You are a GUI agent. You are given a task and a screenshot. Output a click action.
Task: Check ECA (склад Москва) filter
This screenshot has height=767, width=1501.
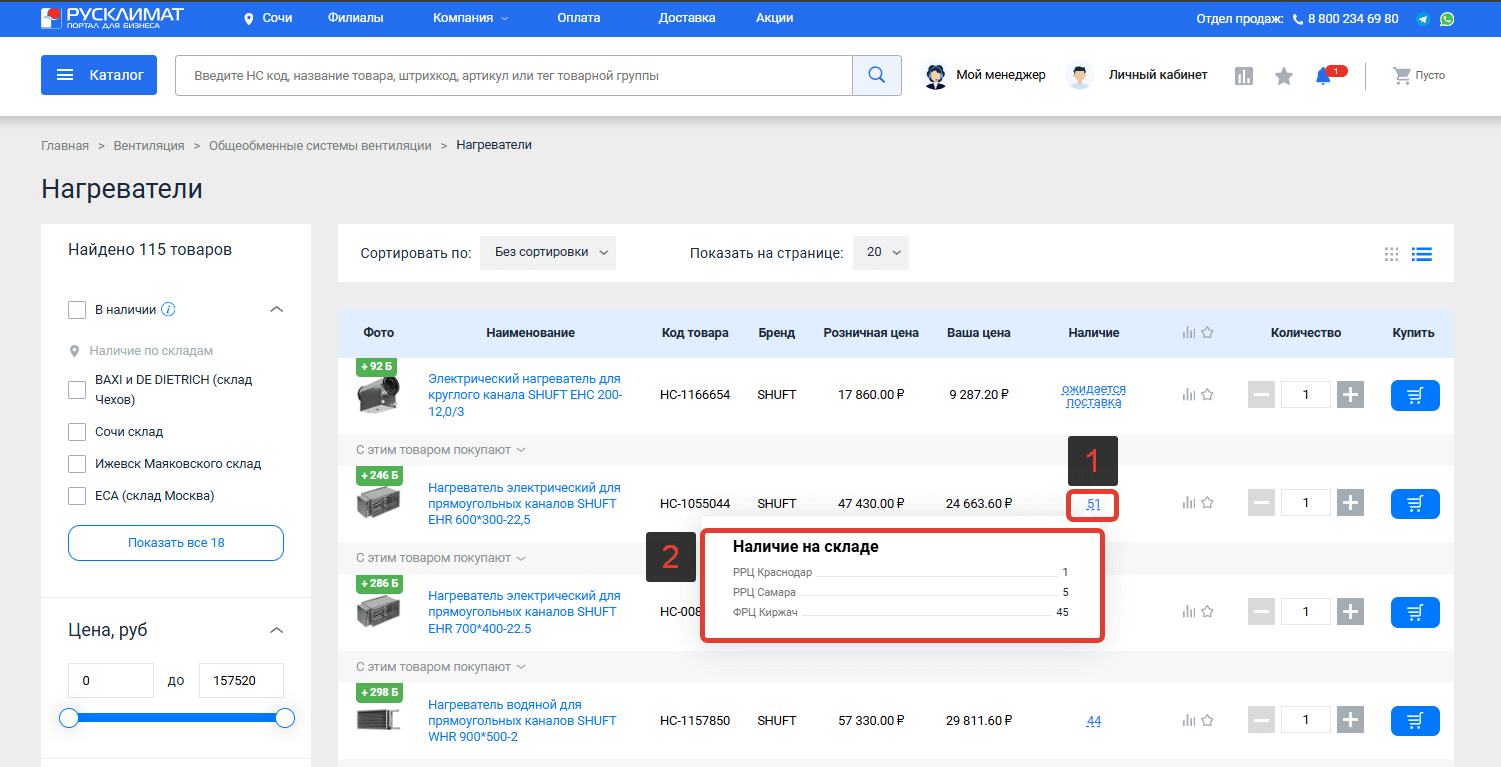click(77, 496)
